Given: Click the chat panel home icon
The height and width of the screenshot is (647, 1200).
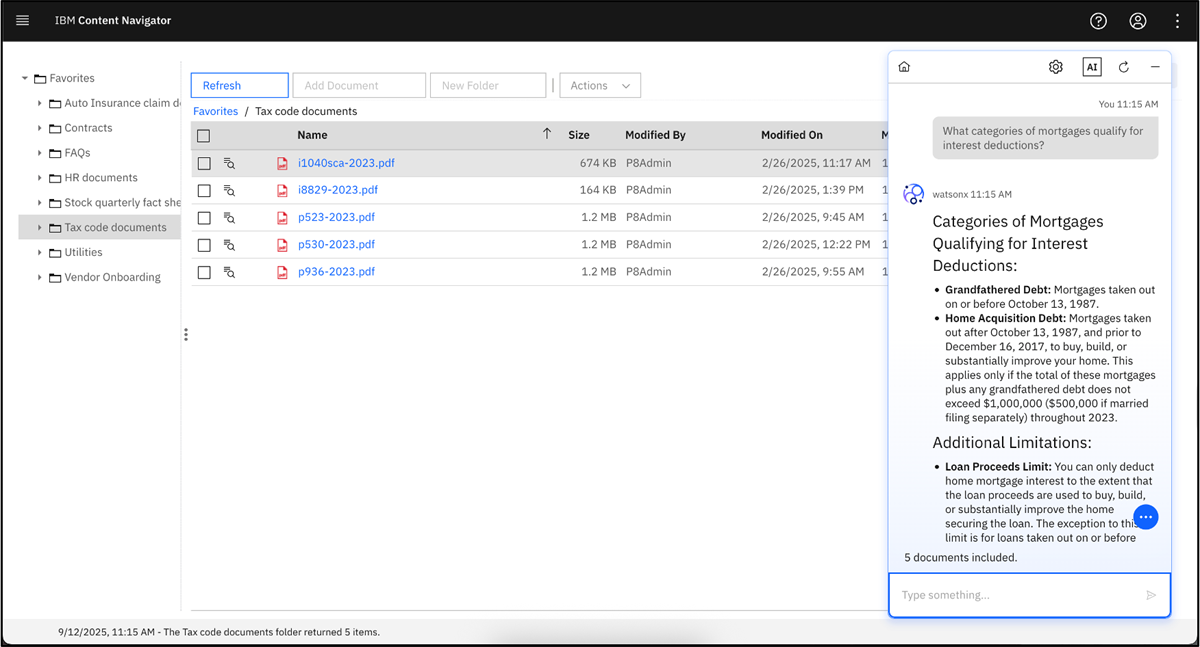Looking at the screenshot, I should pyautogui.click(x=904, y=67).
